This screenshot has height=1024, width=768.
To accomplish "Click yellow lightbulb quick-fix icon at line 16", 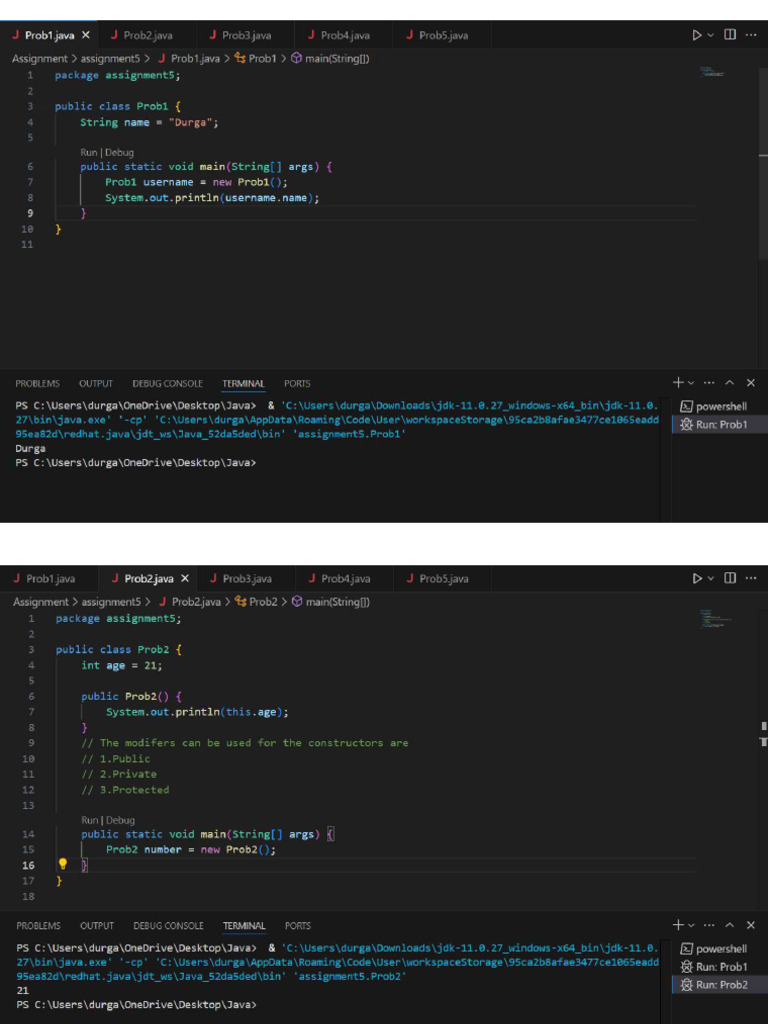I will click(63, 864).
